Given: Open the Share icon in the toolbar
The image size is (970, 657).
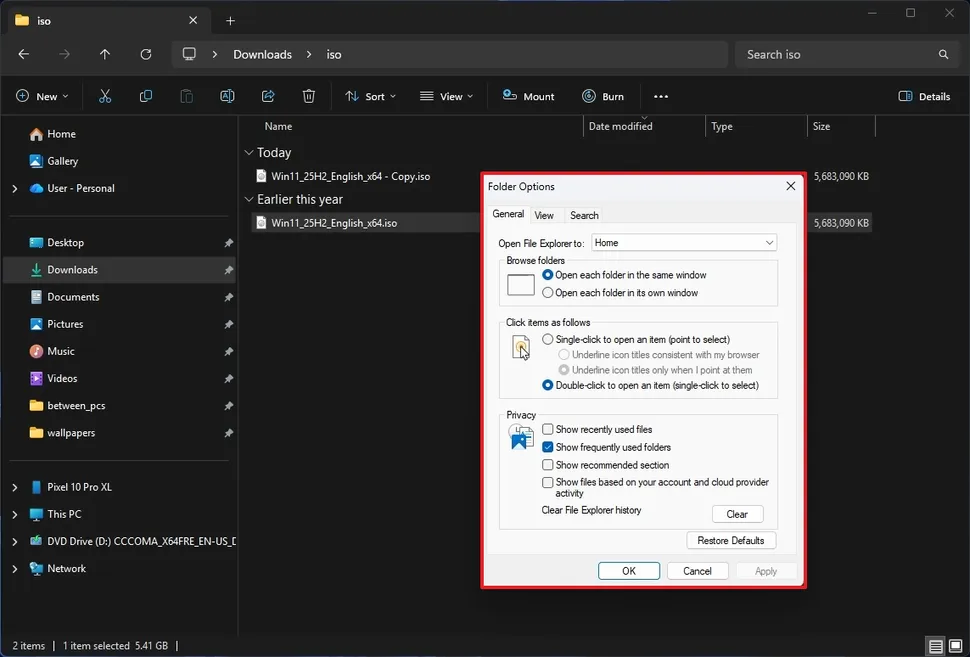Looking at the screenshot, I should click(x=268, y=95).
